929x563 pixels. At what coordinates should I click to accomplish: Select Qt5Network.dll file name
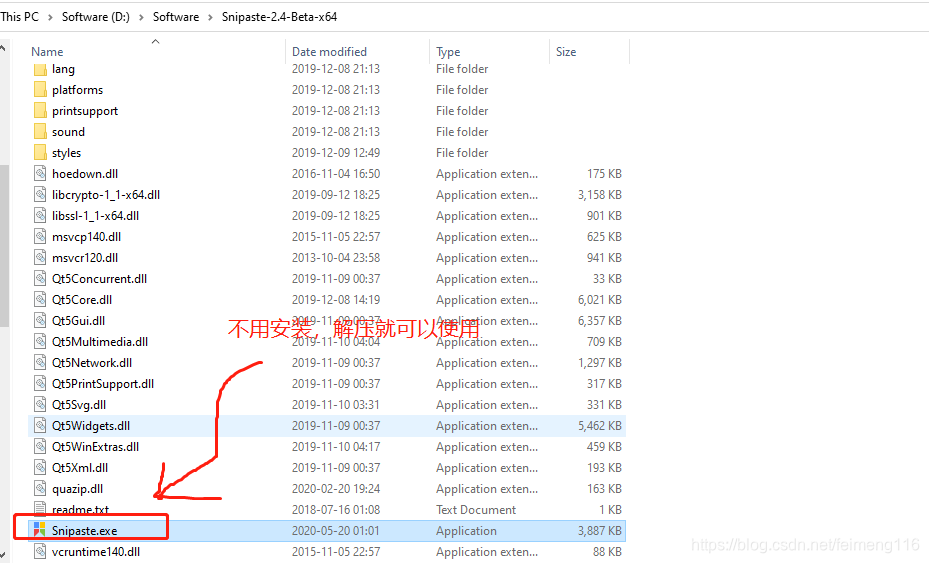click(92, 363)
